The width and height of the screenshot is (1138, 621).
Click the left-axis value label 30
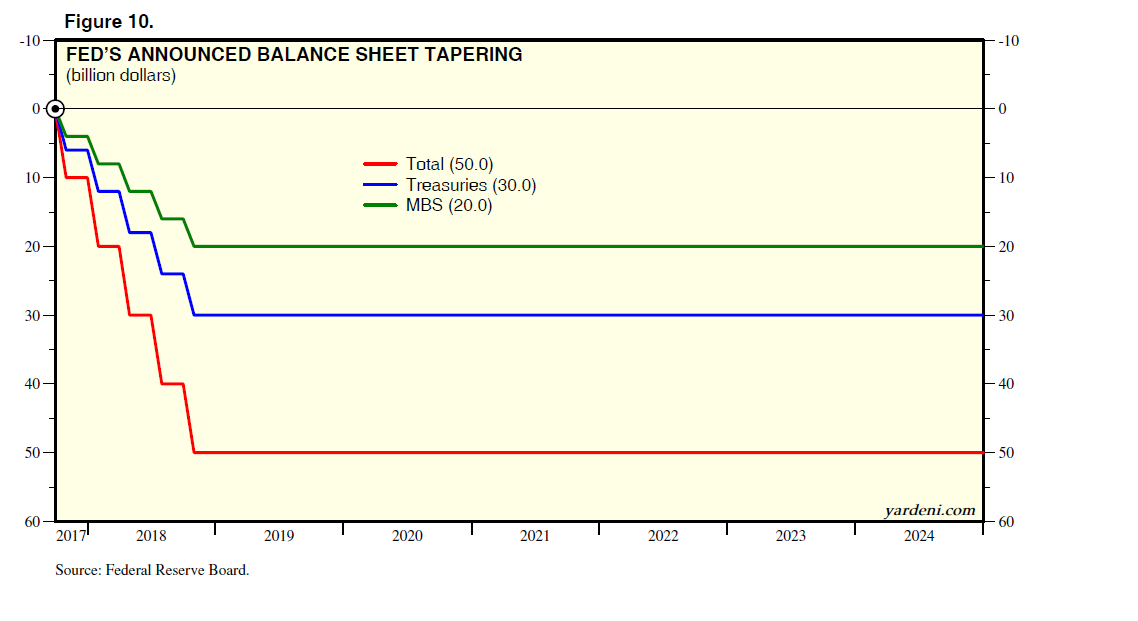point(34,315)
